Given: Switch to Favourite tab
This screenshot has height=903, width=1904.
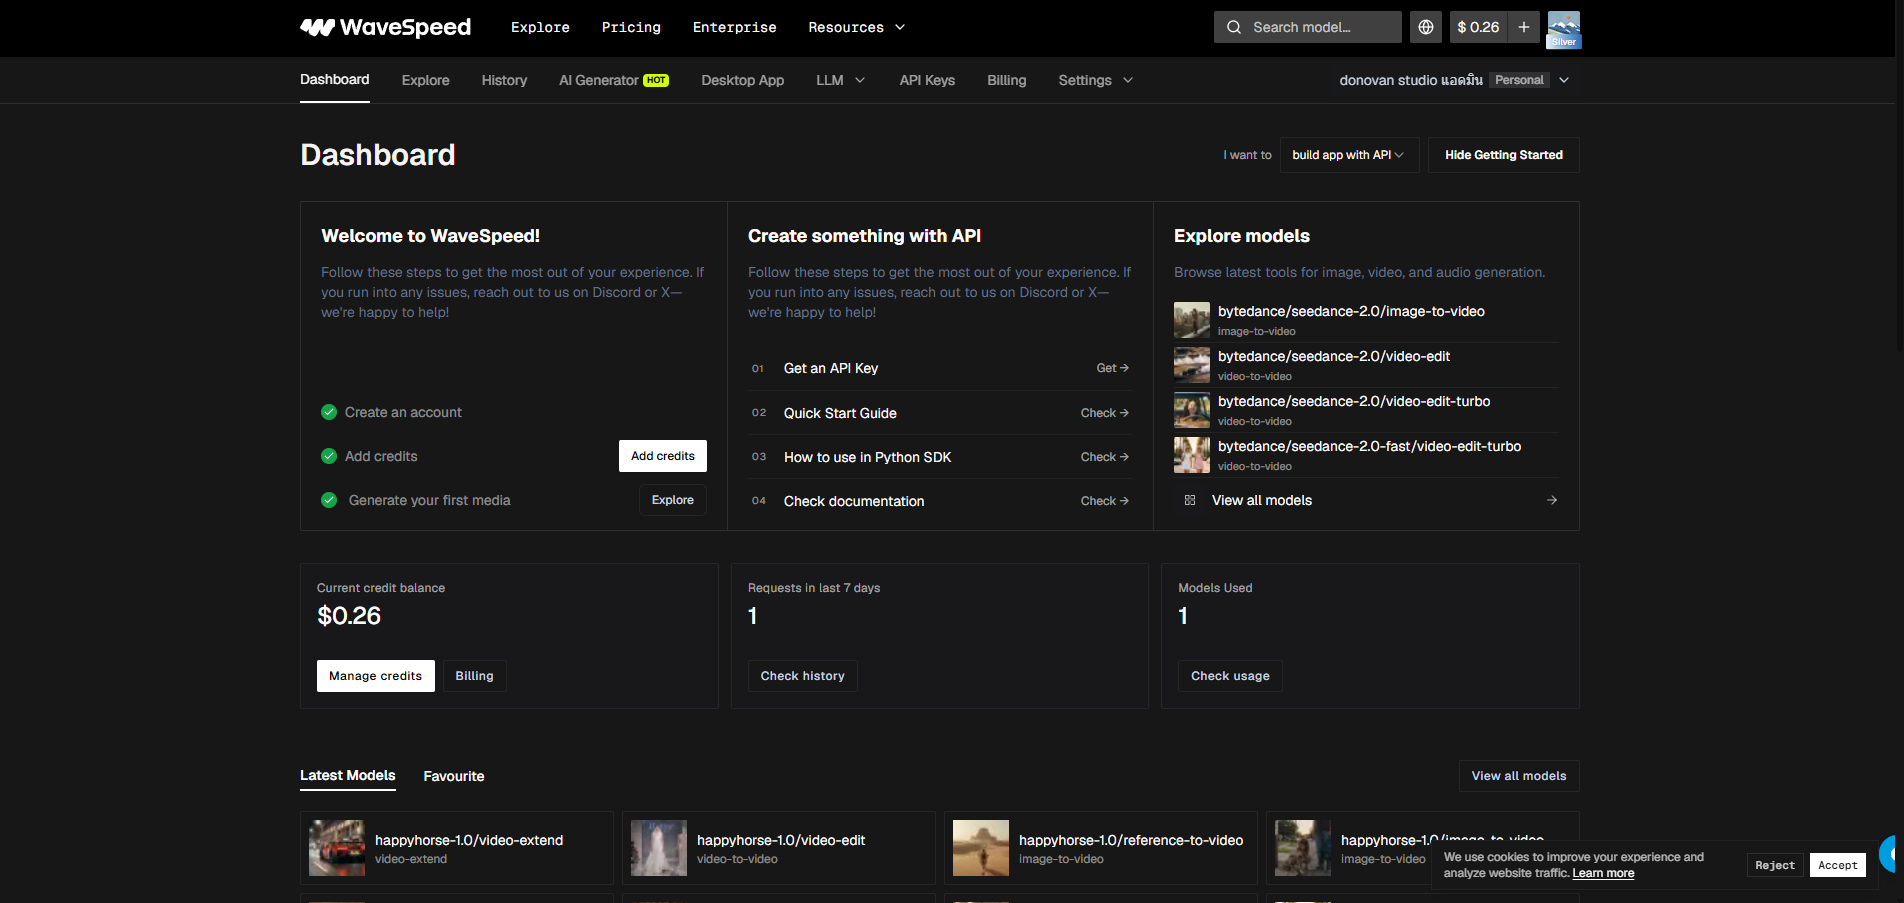Looking at the screenshot, I should (454, 776).
